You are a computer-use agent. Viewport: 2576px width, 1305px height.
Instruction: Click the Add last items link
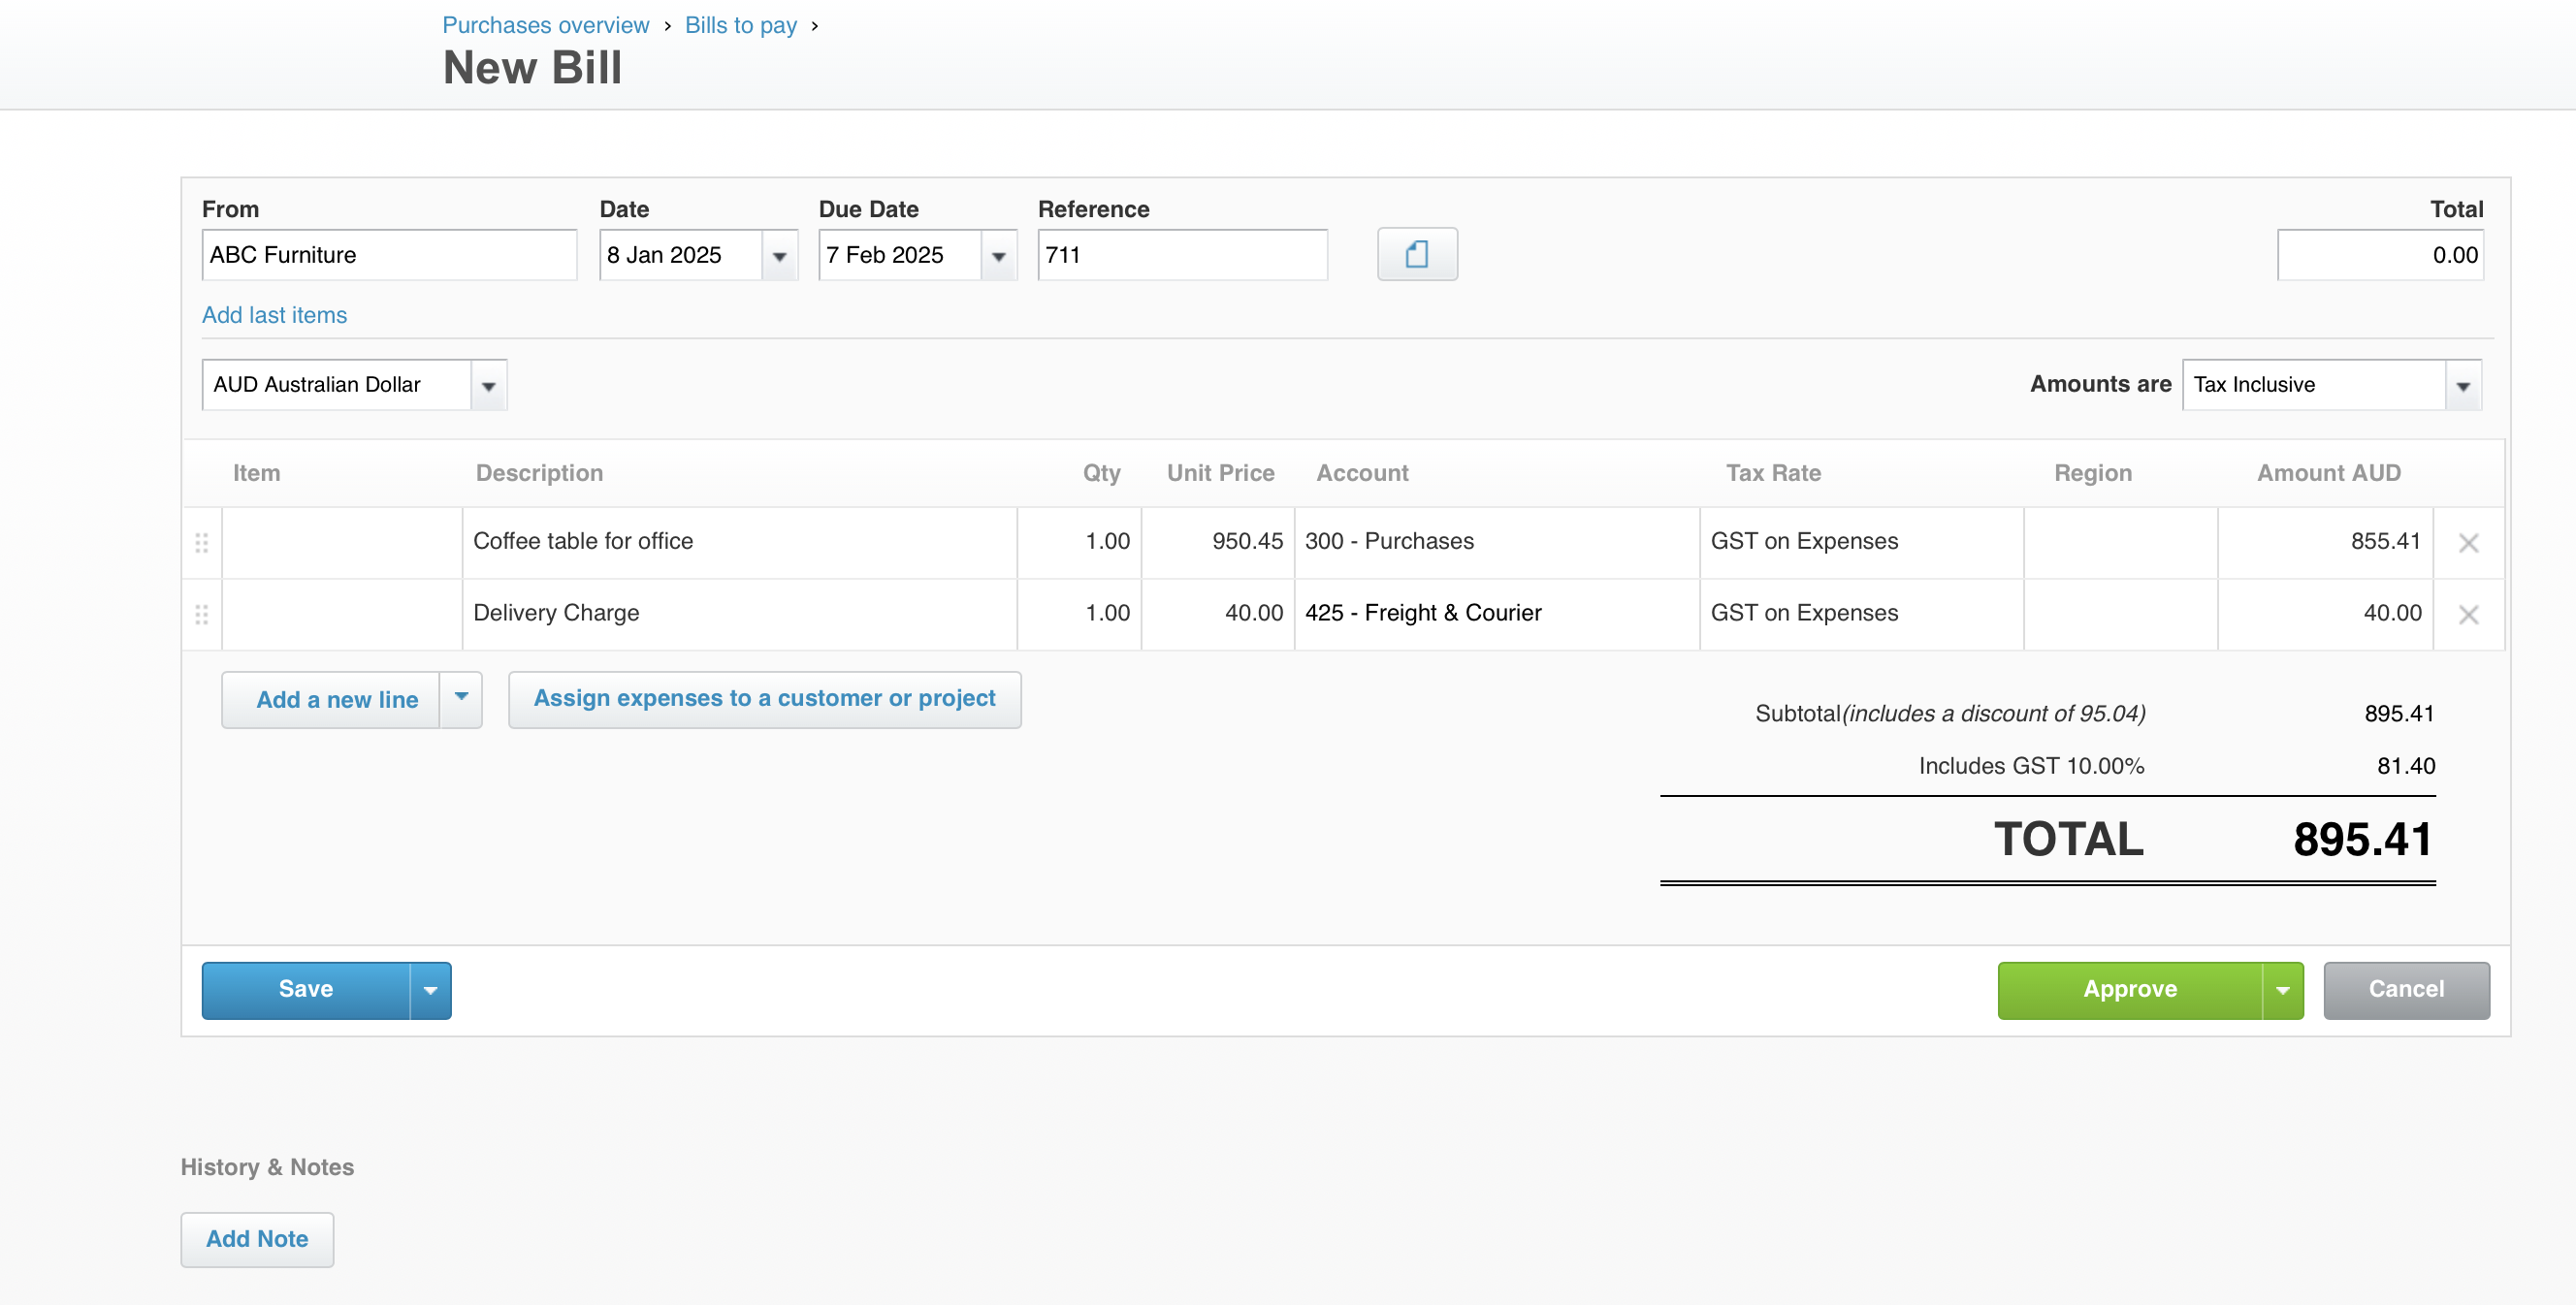click(274, 315)
